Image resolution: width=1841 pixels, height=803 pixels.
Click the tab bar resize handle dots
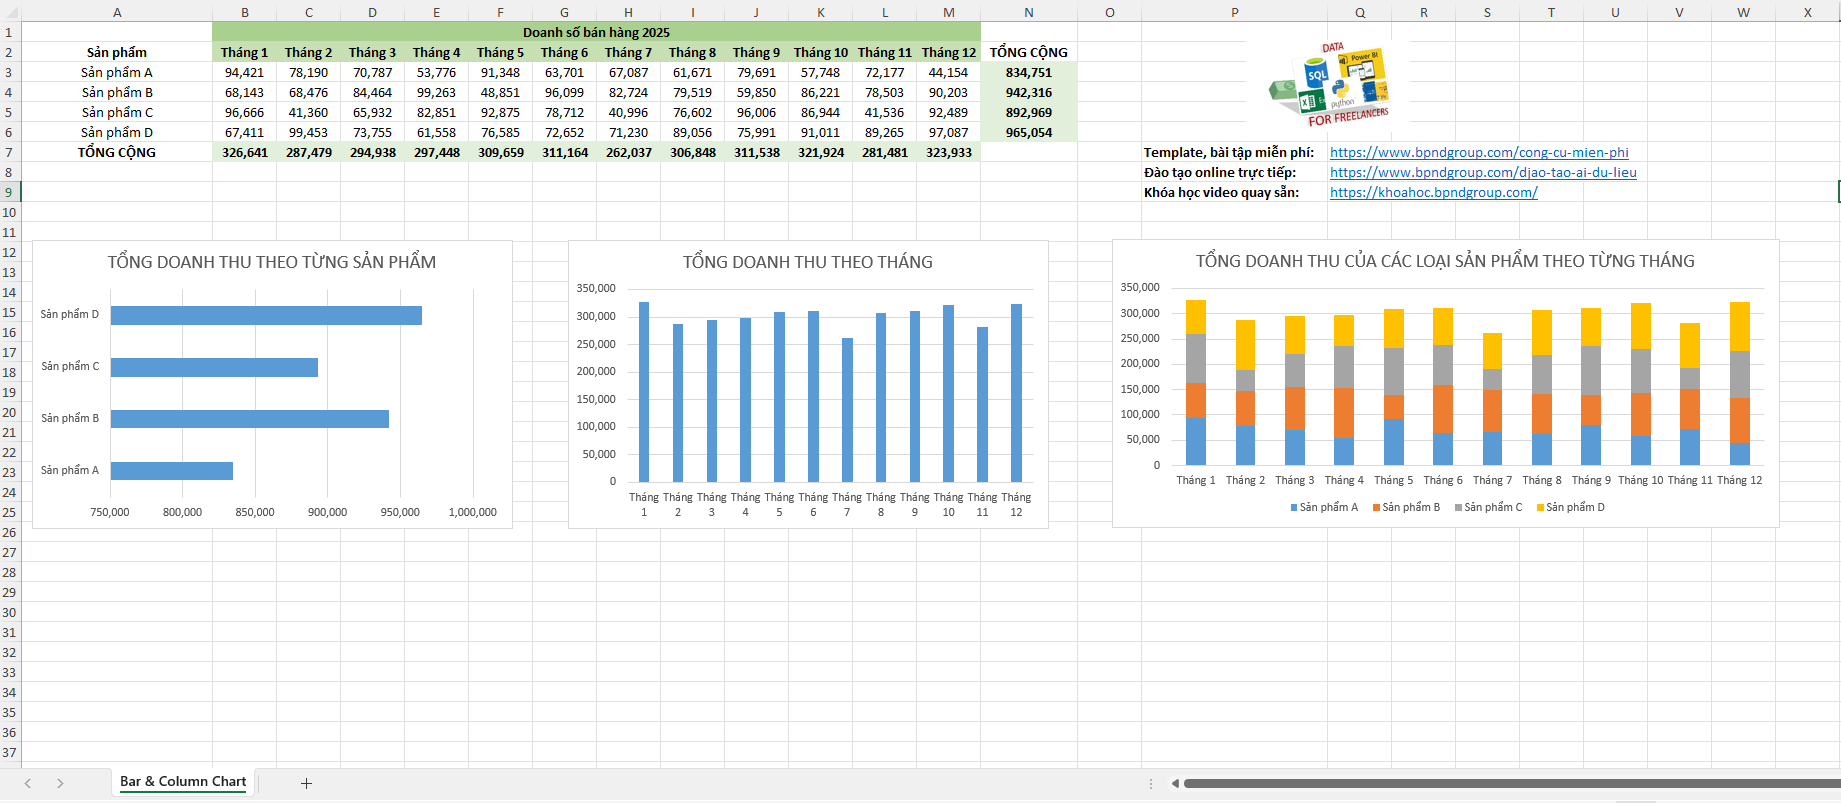click(x=1151, y=783)
